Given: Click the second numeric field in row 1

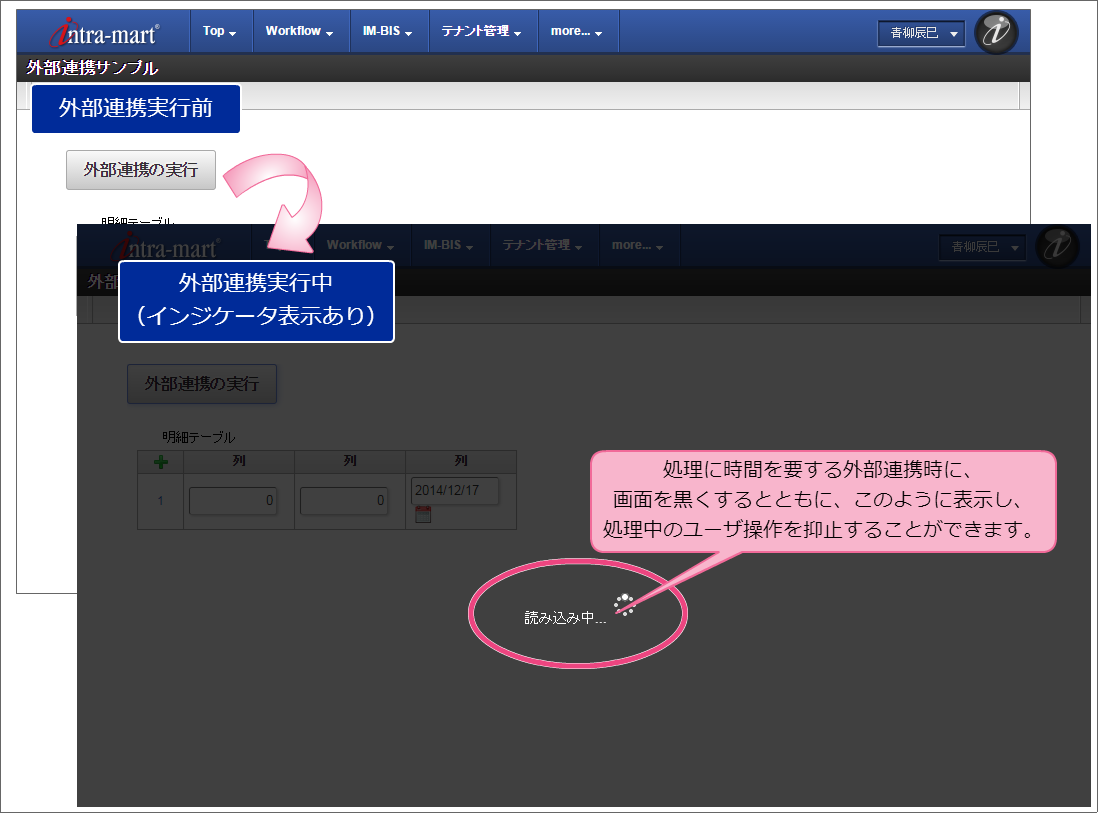Looking at the screenshot, I should tap(344, 501).
